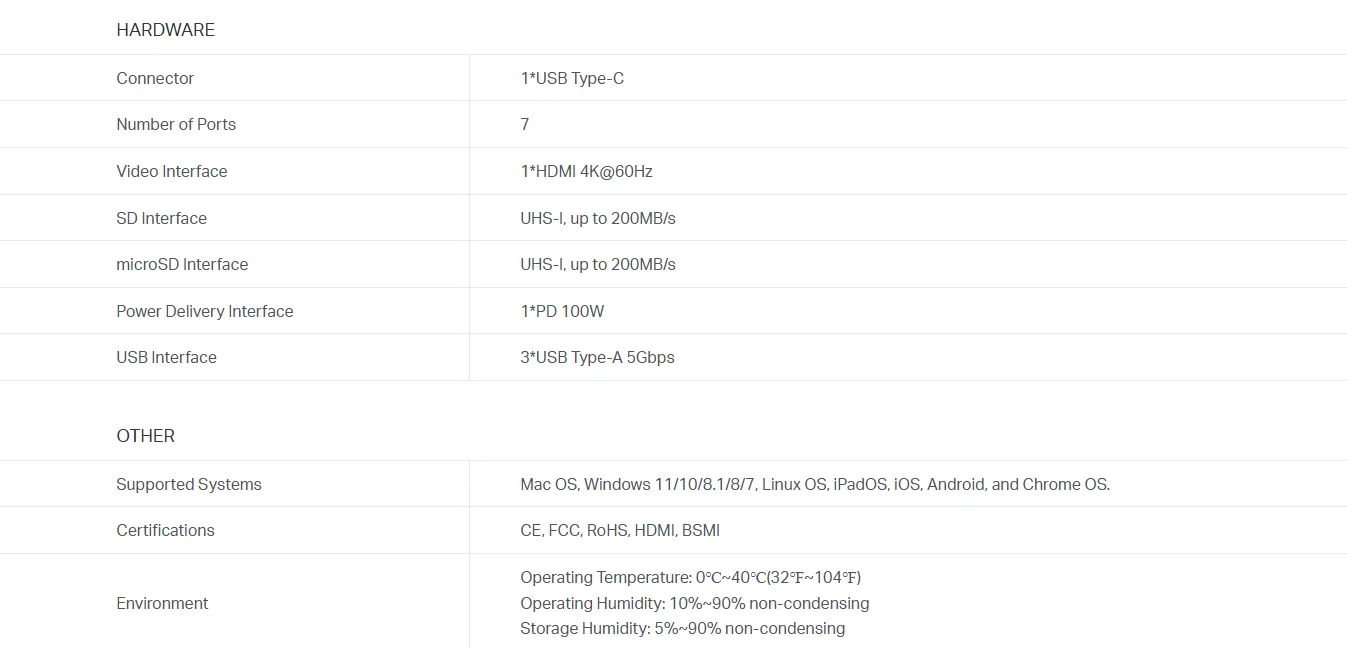Click the microSD Interface label
1347x648 pixels.
[182, 264]
